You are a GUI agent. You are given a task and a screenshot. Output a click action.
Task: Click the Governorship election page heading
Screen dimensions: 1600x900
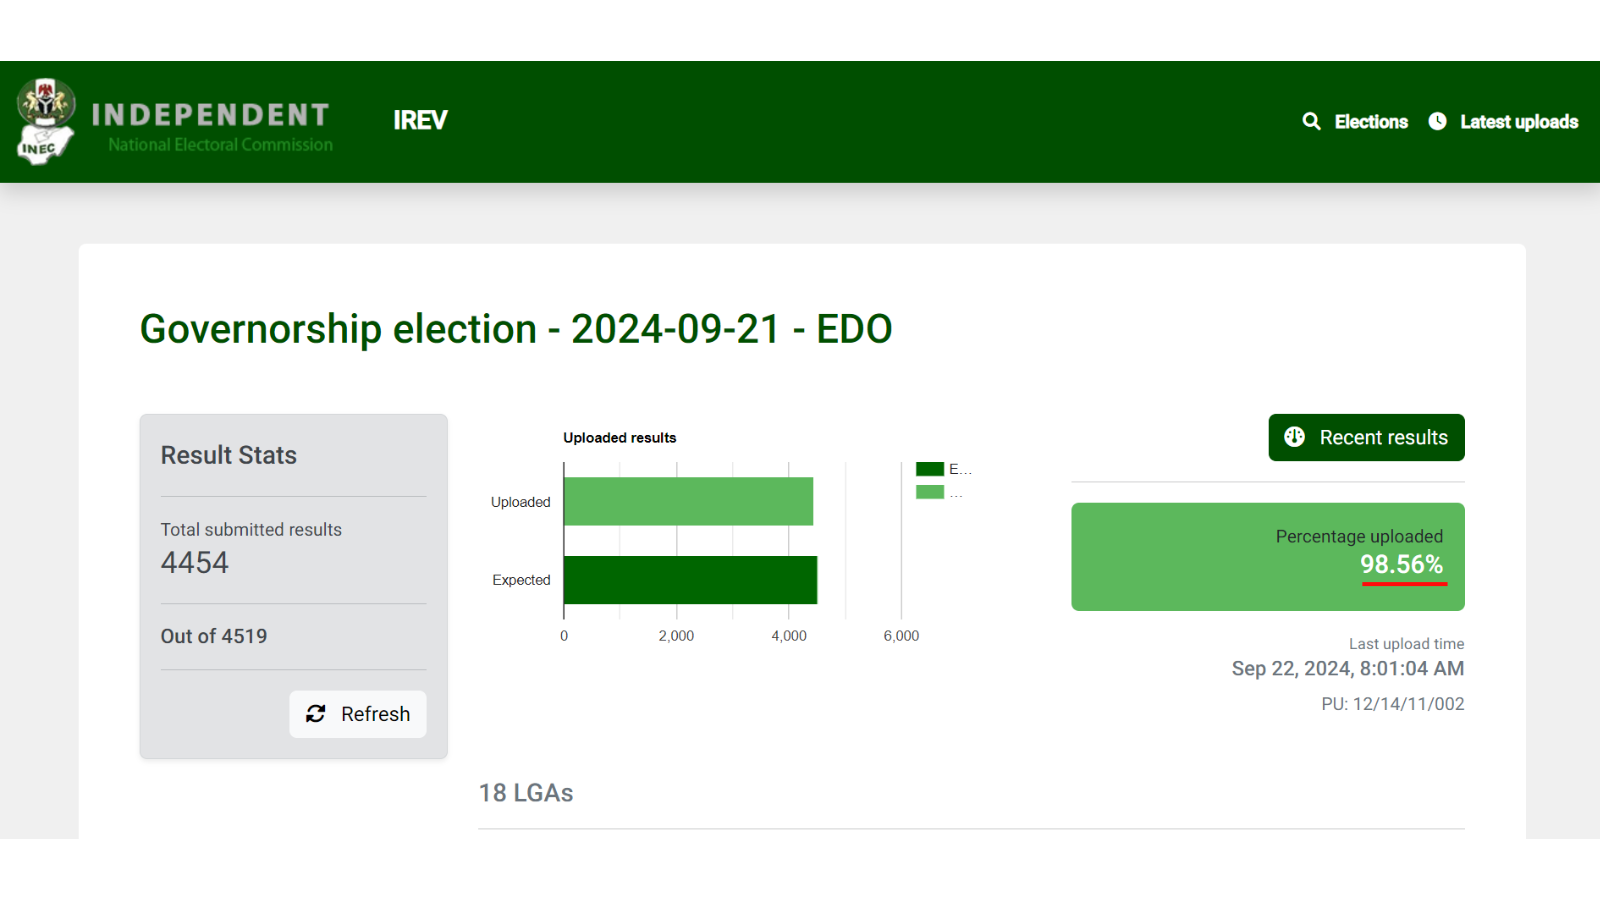516,329
